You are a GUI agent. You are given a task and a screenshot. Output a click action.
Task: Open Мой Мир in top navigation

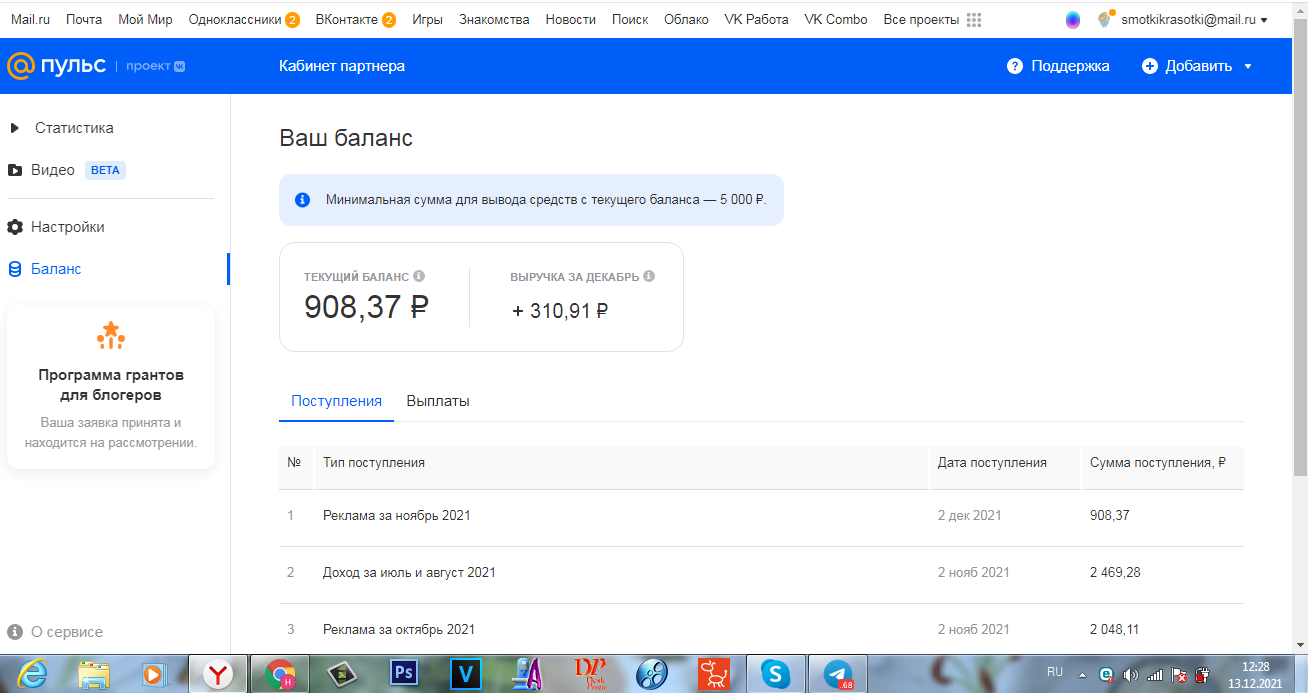145,19
